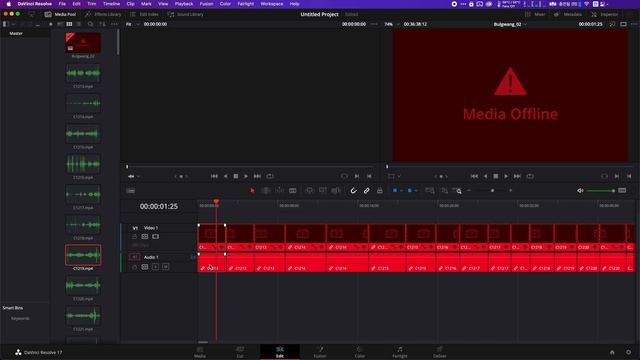Open the Flag color dropdown
Image resolution: width=640 pixels, height=360 pixels.
click(401, 191)
